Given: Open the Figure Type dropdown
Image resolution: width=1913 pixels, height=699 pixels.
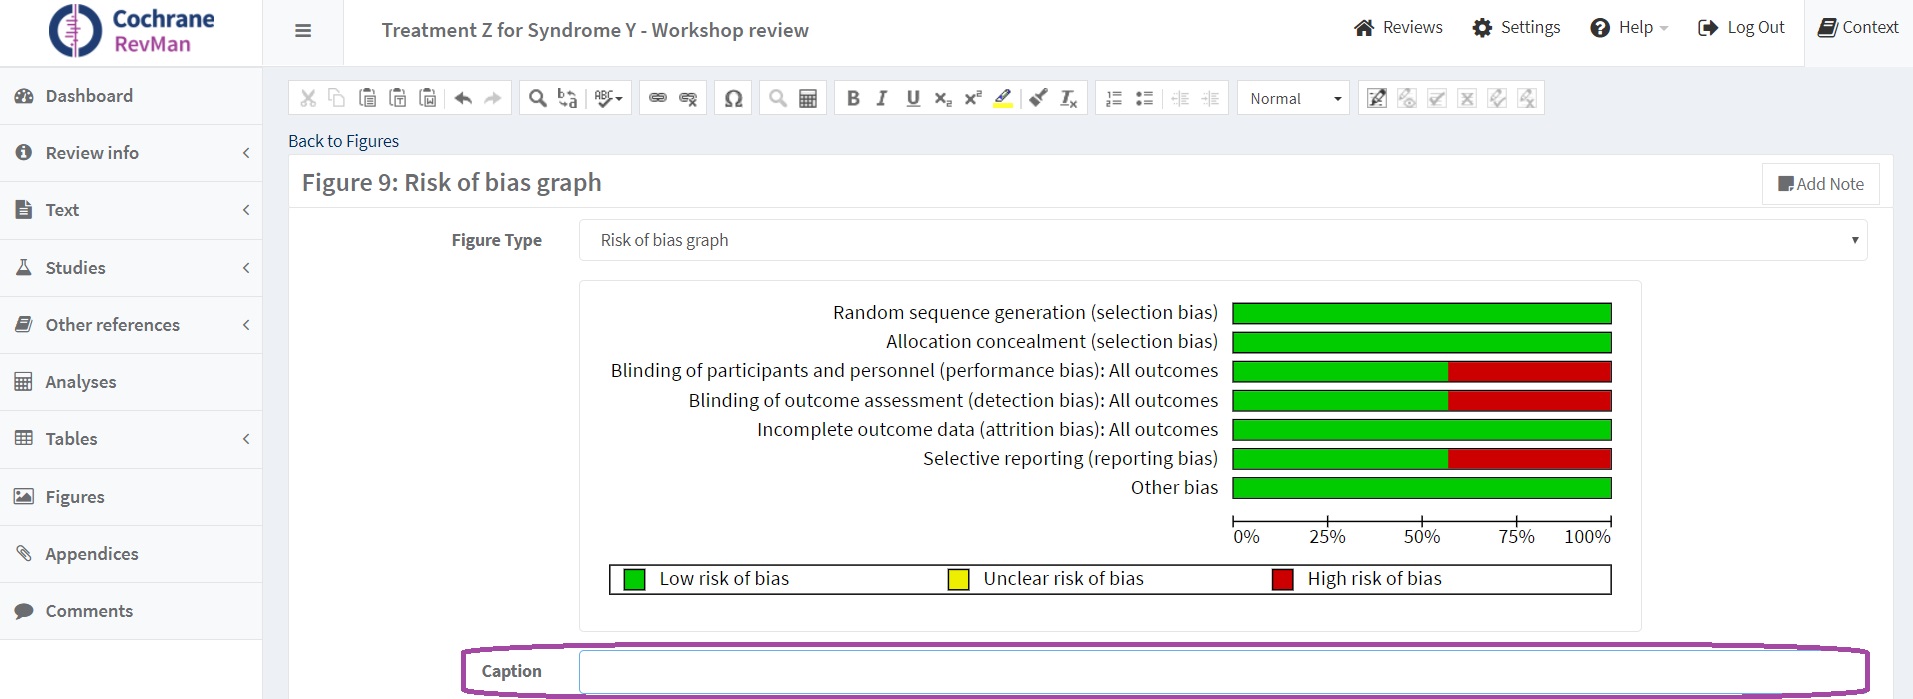Looking at the screenshot, I should pos(1222,240).
